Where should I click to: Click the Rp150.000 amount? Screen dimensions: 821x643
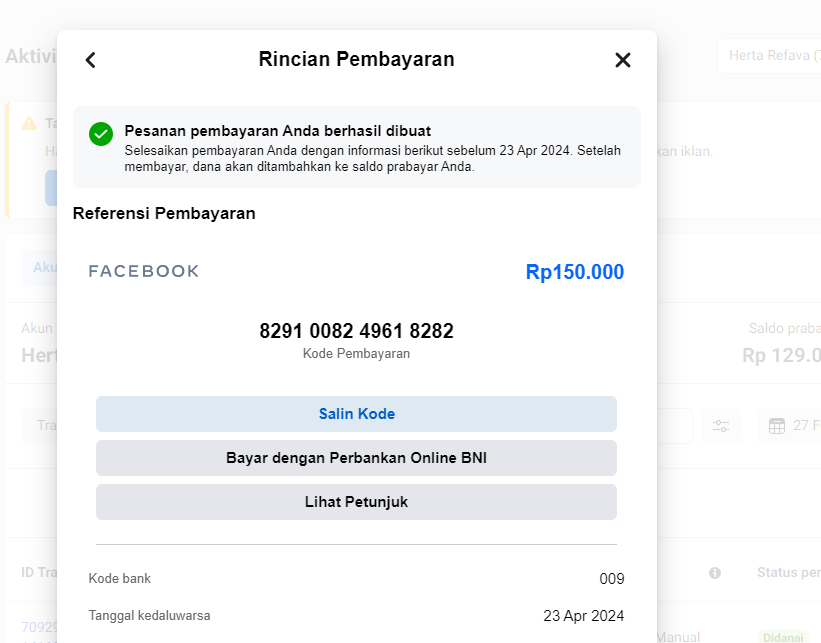tap(574, 272)
